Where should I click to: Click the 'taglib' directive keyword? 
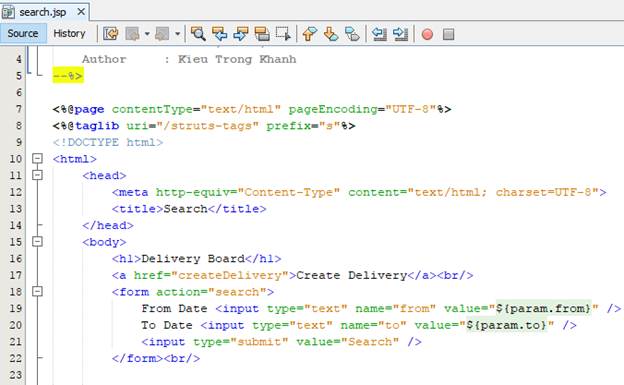[x=97, y=126]
